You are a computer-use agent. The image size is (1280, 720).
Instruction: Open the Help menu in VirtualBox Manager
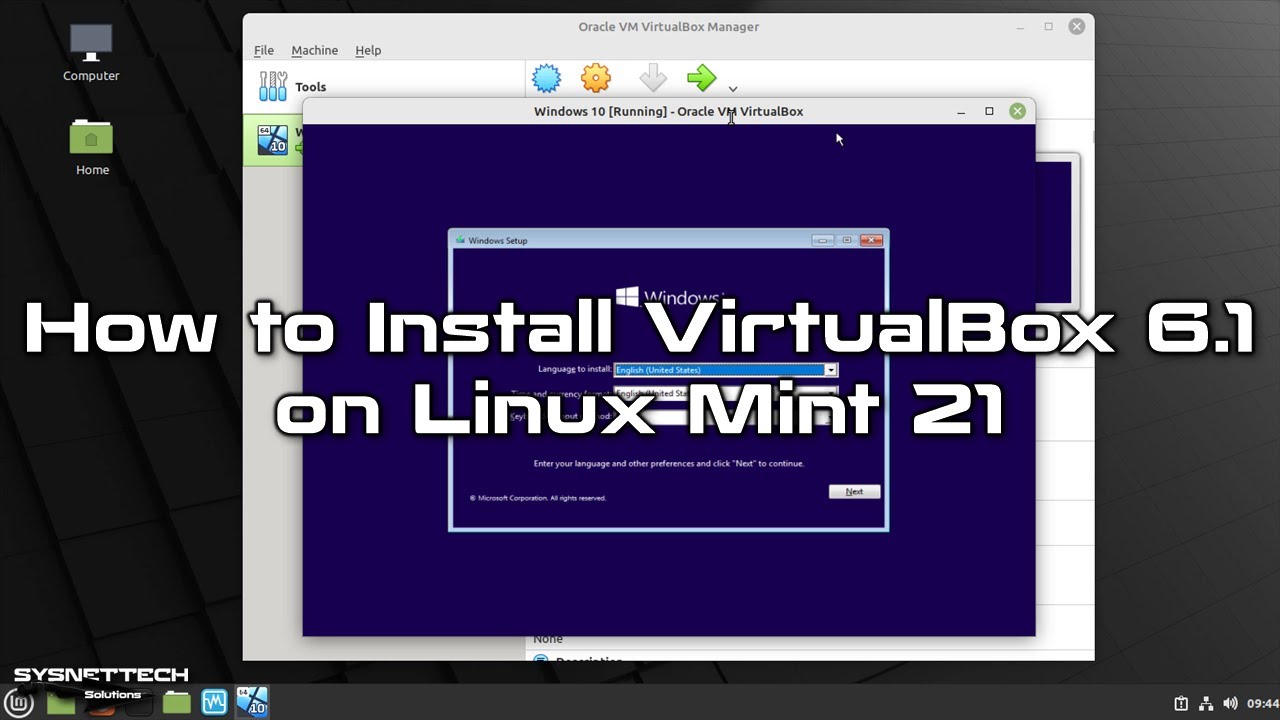coord(368,50)
